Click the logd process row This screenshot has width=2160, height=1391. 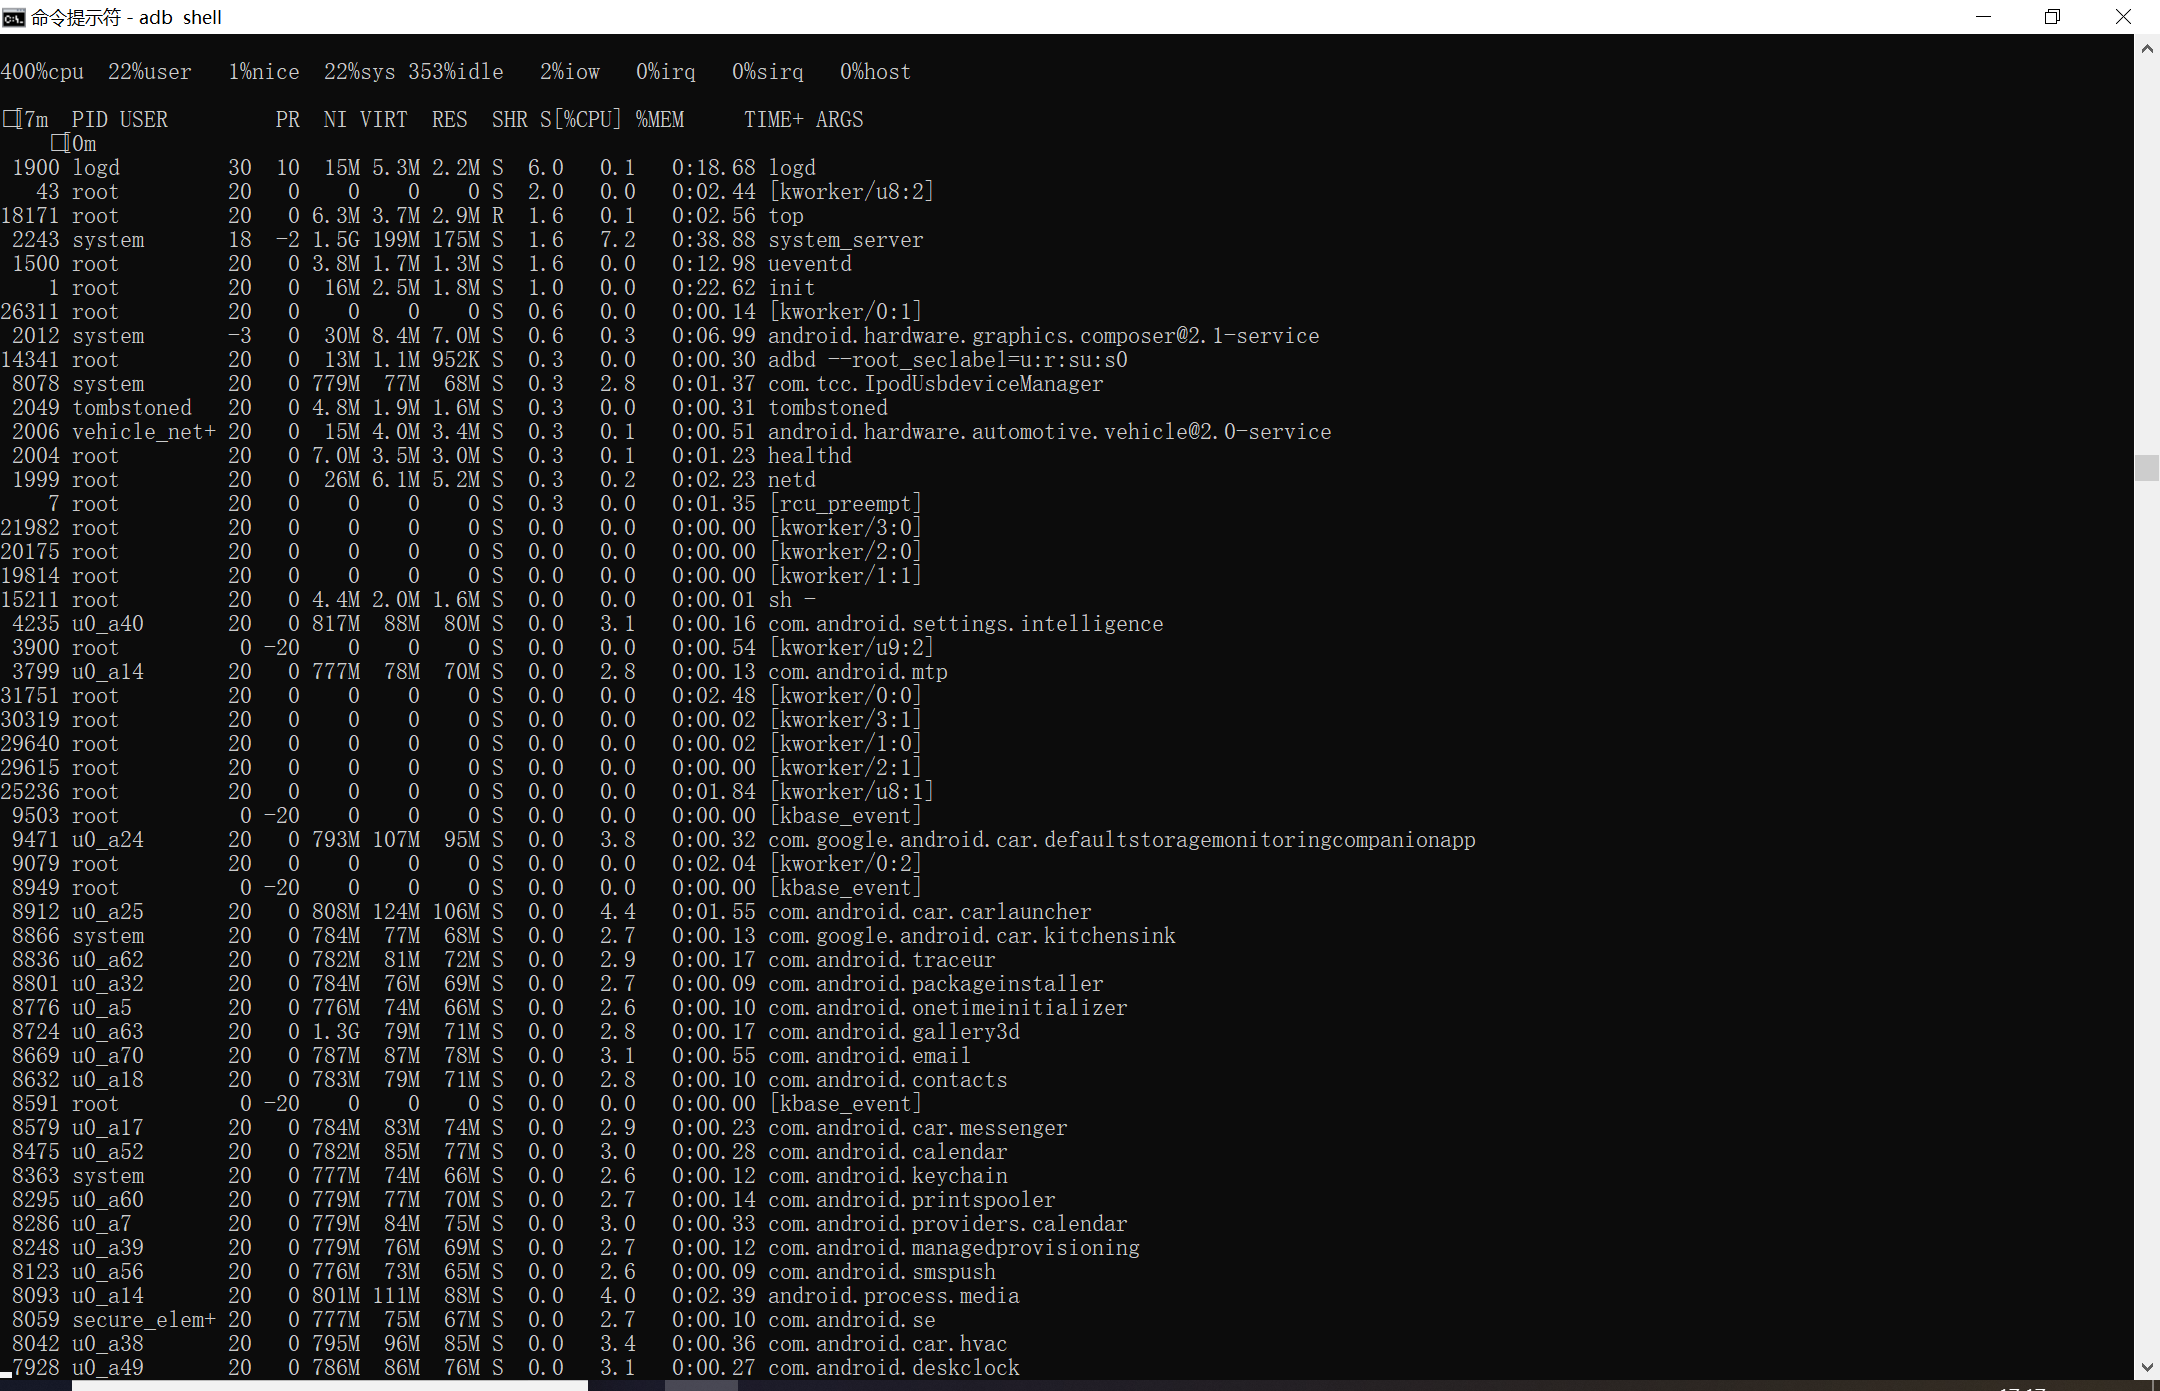tap(792, 168)
